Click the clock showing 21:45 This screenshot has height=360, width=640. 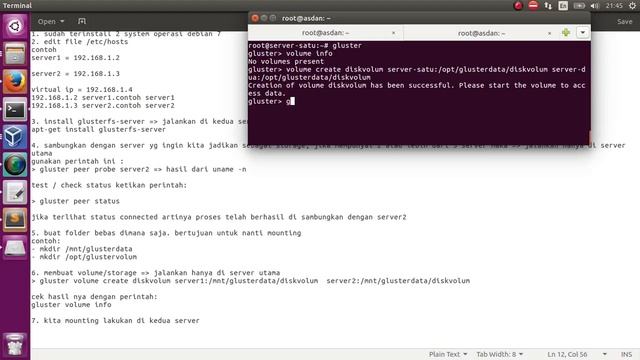[x=614, y=6]
